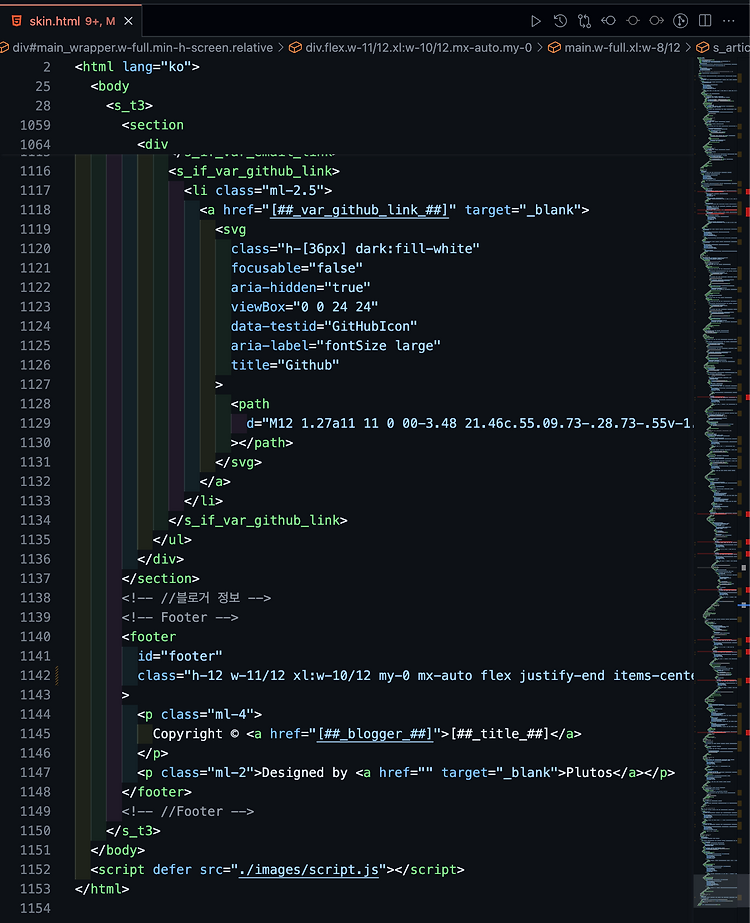
Task: Click the <!-- //Footer --> comment
Action: point(188,812)
